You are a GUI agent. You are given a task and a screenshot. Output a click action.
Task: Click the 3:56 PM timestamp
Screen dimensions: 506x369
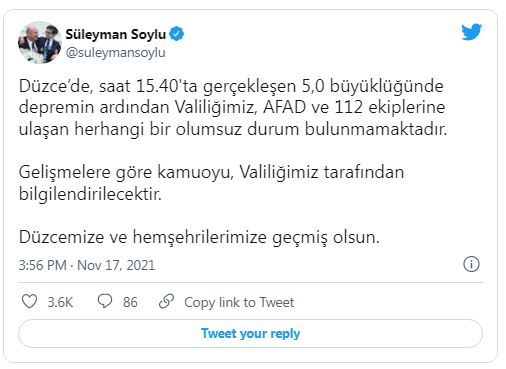[x=43, y=265]
